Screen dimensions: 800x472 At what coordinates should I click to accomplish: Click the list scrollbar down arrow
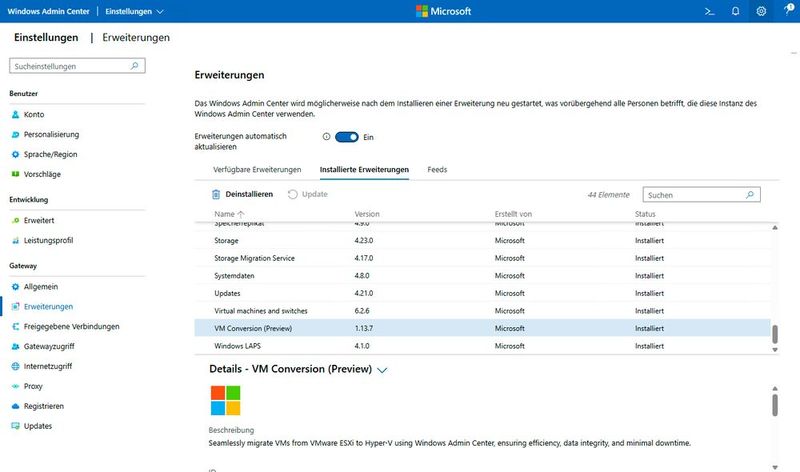click(775, 350)
